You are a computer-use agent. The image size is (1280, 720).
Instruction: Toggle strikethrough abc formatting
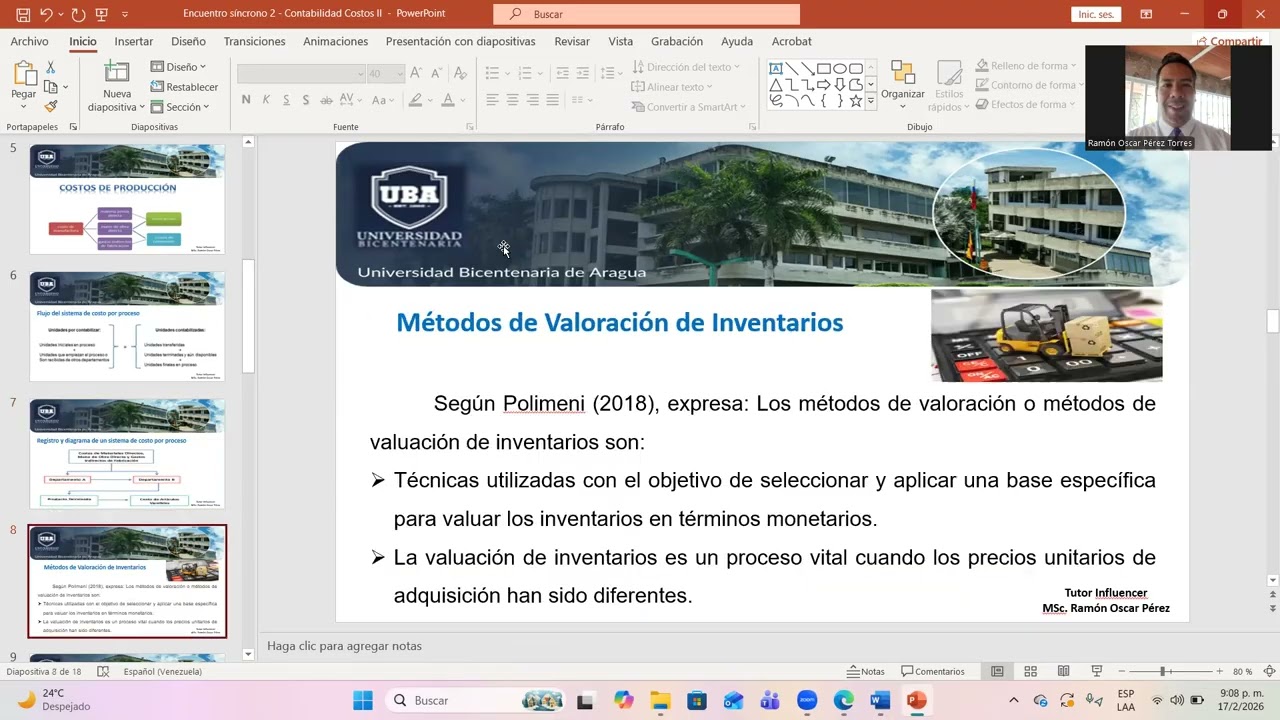point(326,100)
